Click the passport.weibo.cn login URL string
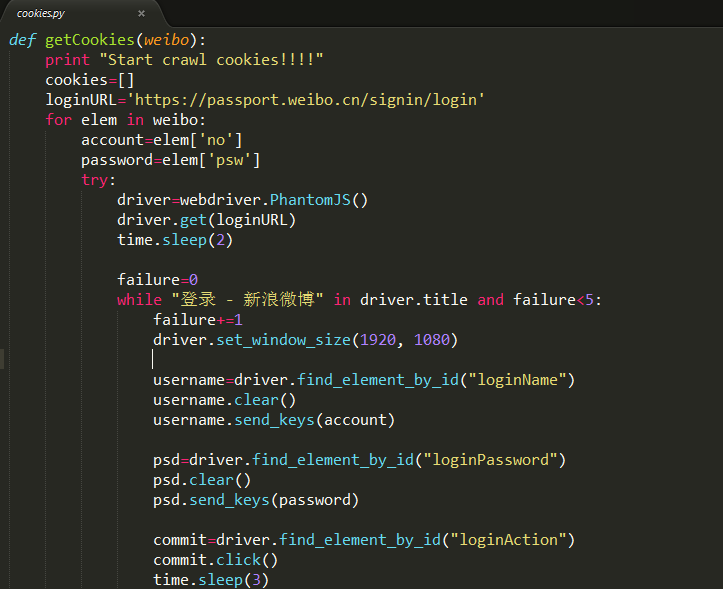Screen dimensions: 723x589 click(x=306, y=100)
